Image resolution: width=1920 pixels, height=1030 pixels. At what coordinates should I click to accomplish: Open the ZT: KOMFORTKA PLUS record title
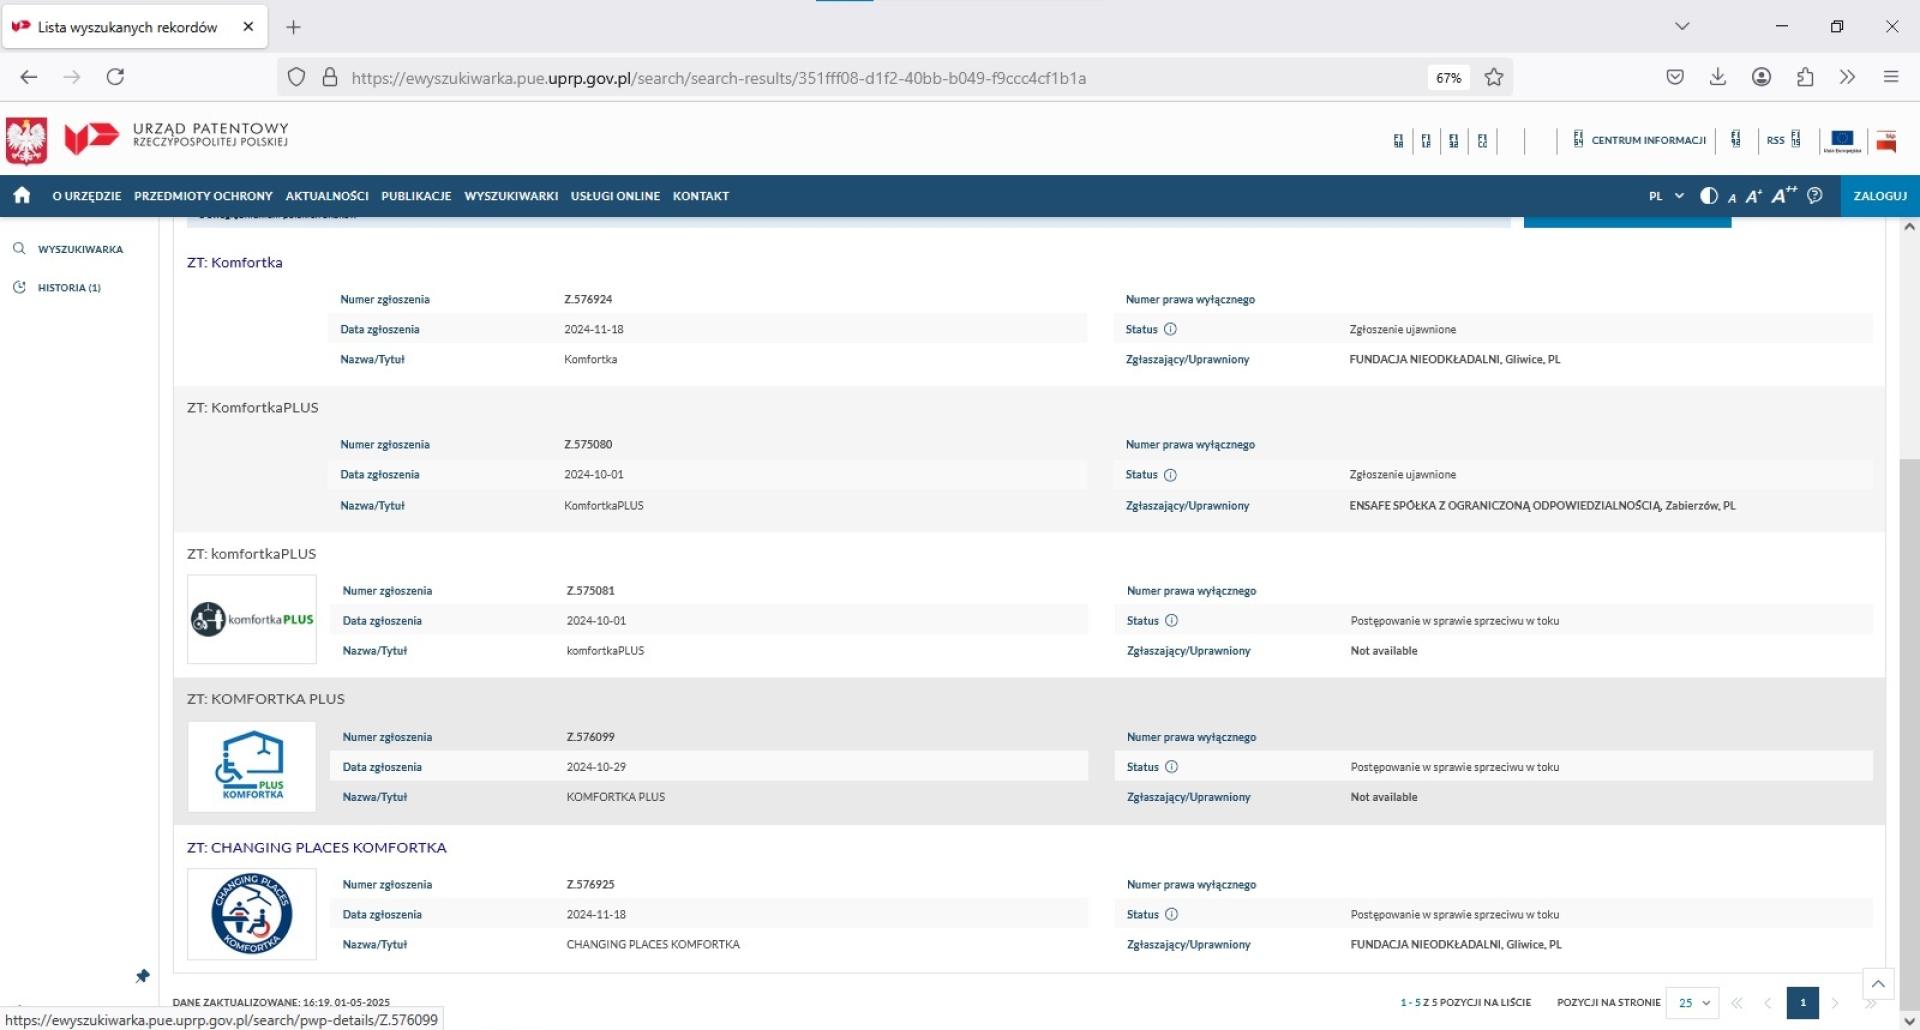coord(266,699)
